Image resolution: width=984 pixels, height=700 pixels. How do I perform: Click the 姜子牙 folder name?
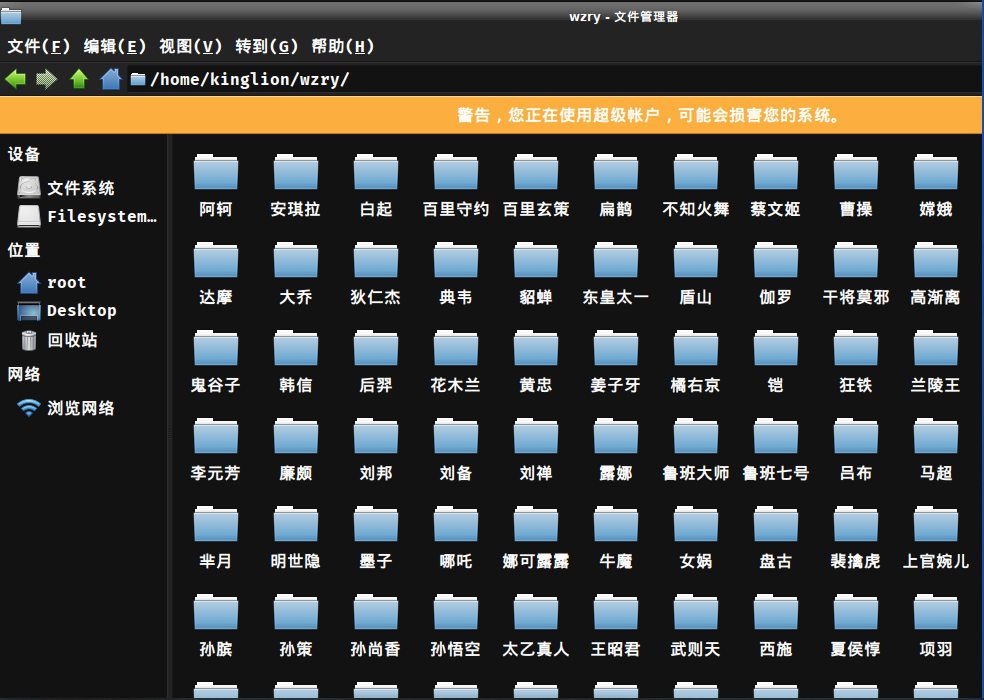(x=616, y=385)
